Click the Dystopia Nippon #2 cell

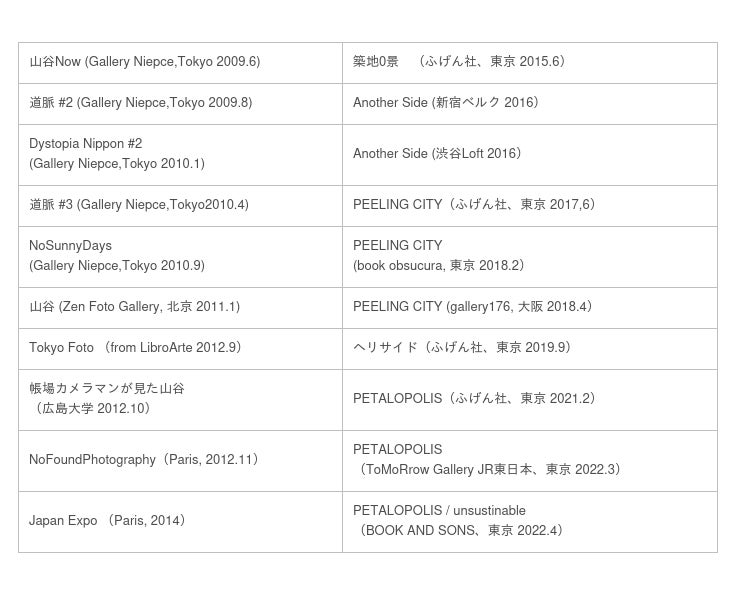click(x=117, y=154)
